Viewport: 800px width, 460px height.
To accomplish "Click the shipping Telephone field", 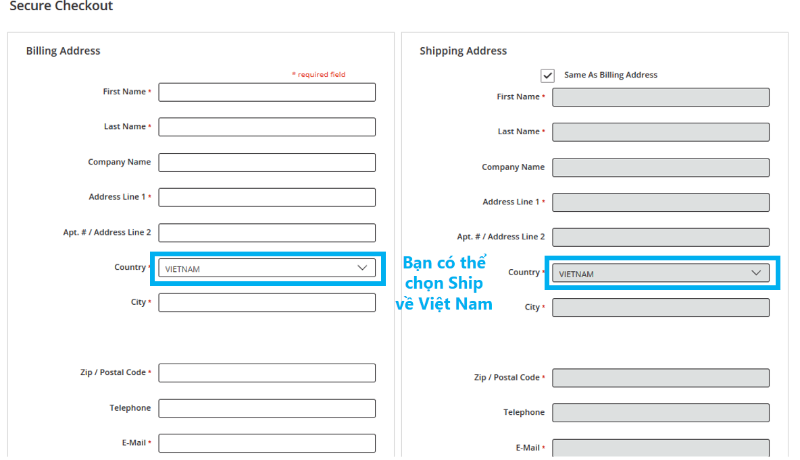I will (660, 413).
